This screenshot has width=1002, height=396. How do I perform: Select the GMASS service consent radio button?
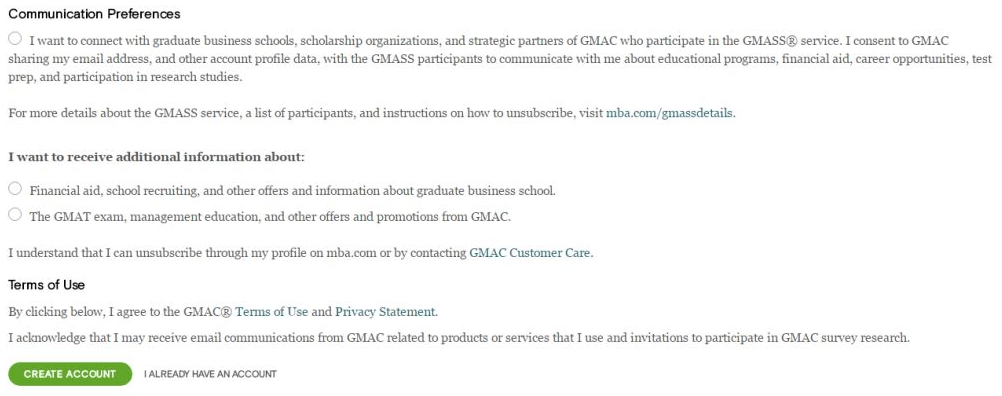pos(15,39)
